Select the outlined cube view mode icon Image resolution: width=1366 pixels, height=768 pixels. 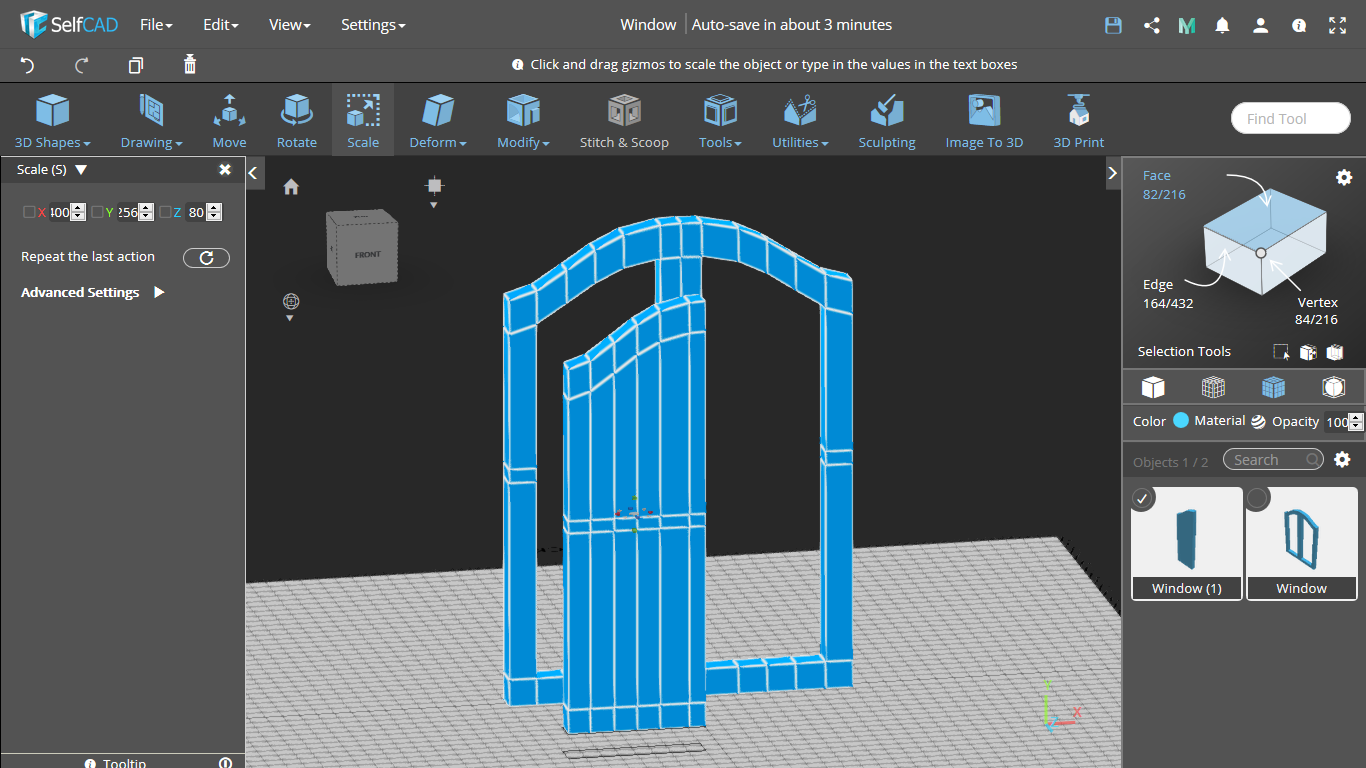[x=1333, y=387]
